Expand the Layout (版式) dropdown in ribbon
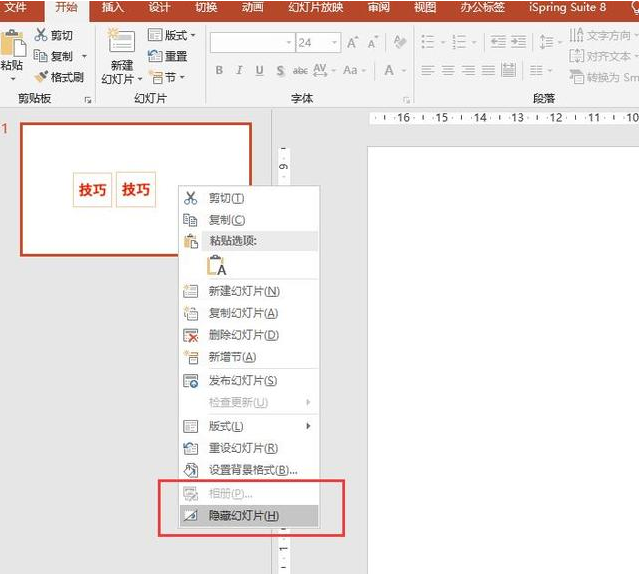This screenshot has width=640, height=574. pyautogui.click(x=172, y=35)
